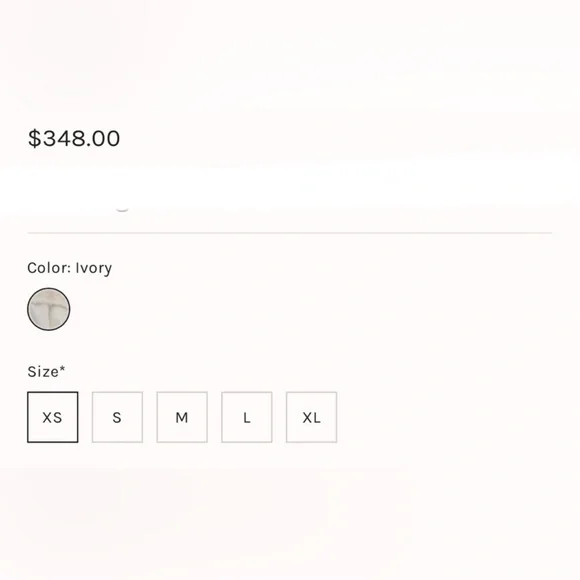This screenshot has width=580, height=580.
Task: Click the horizontal divider above Color
Action: point(290,233)
